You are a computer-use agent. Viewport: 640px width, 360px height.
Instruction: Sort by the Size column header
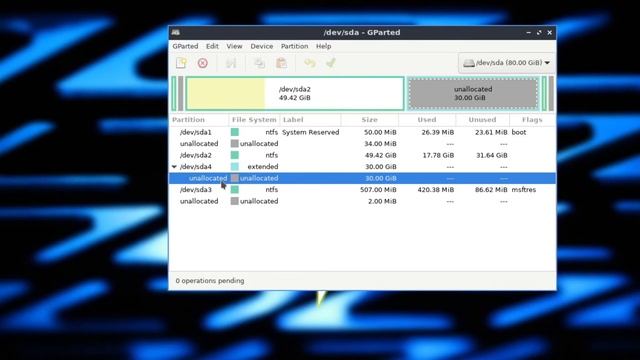coord(369,120)
